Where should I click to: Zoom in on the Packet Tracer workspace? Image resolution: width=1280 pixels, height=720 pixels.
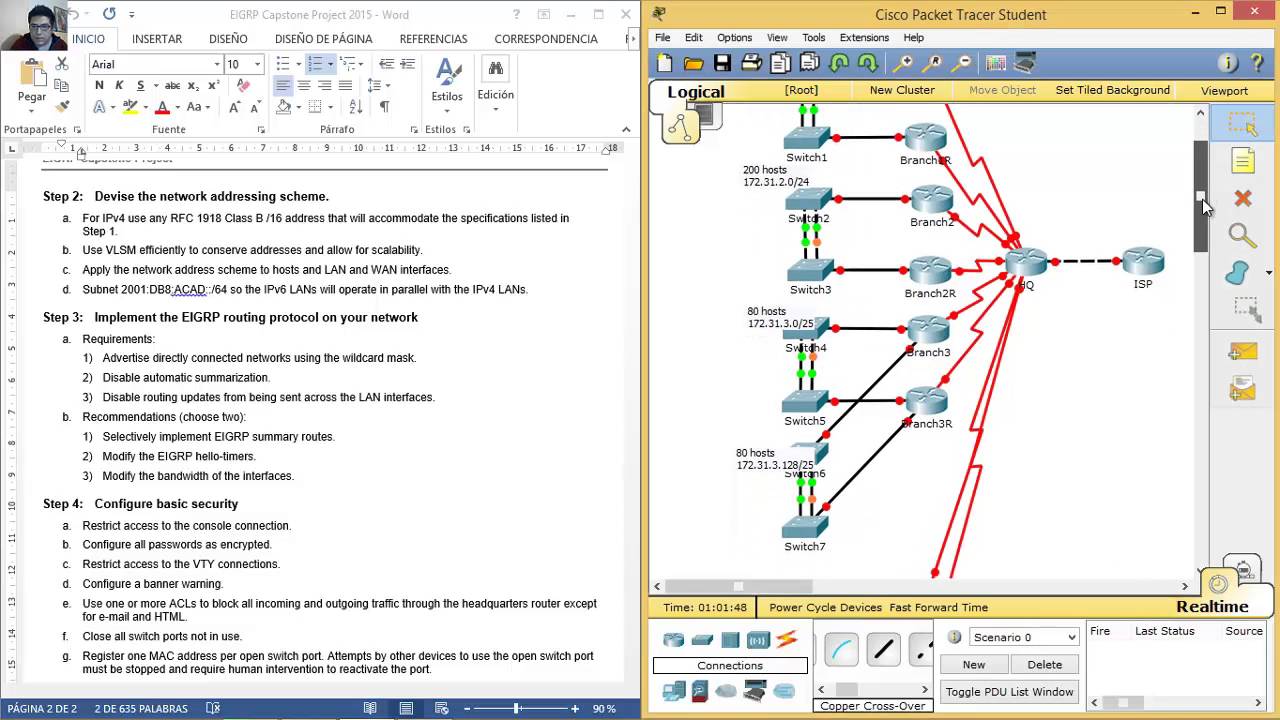coord(903,63)
